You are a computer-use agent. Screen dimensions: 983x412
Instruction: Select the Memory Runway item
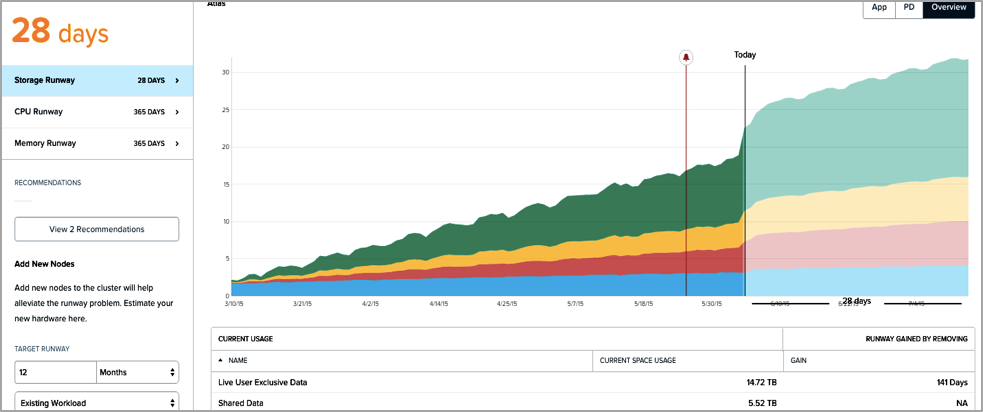point(97,143)
